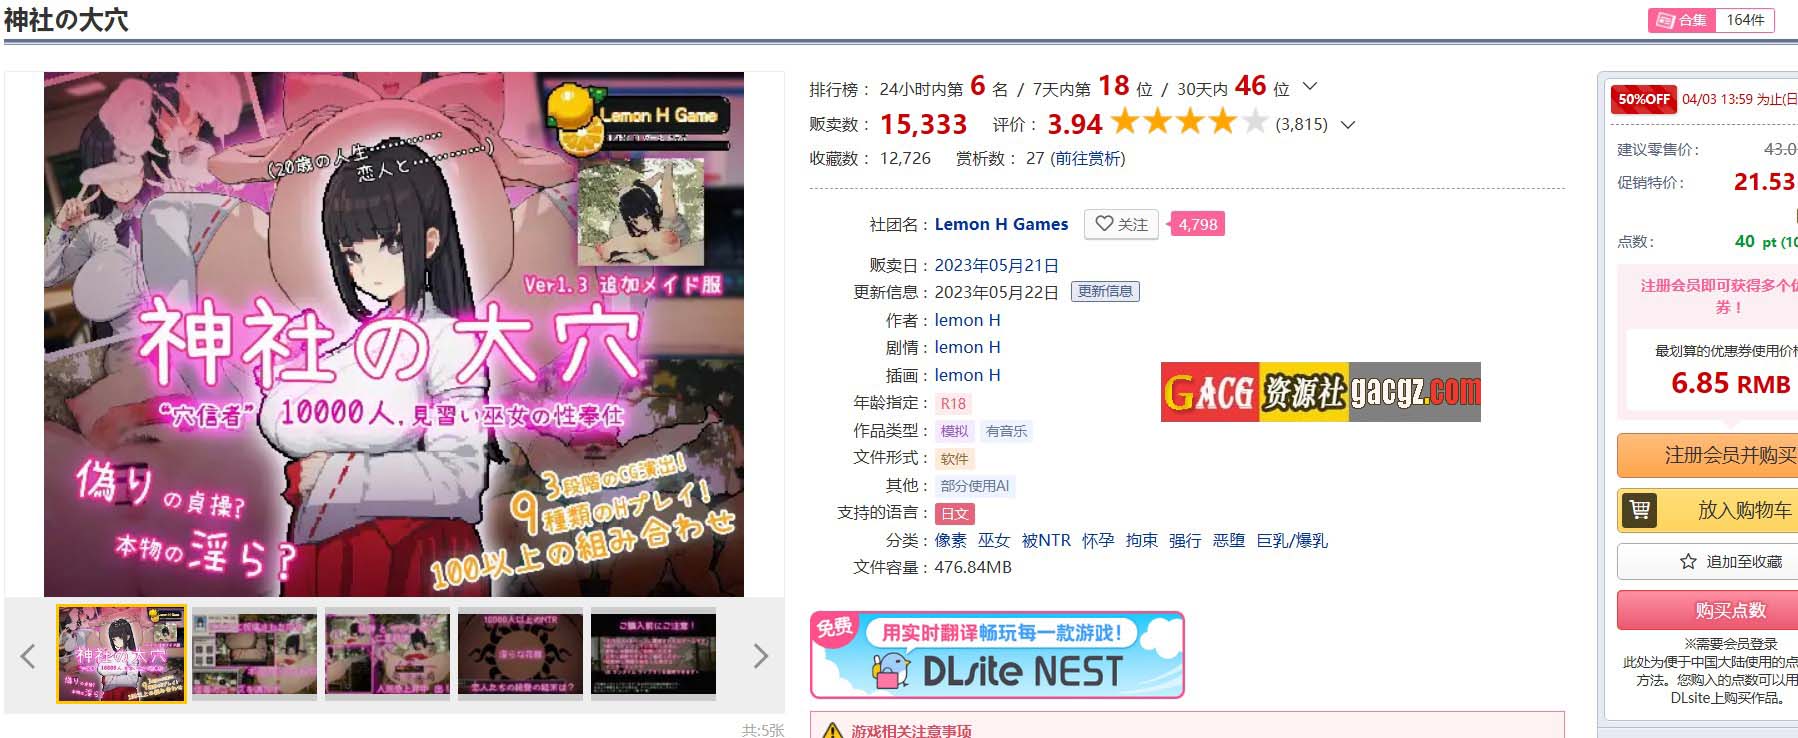The height and width of the screenshot is (738, 1798).
Task: Click the star icon beside 追加至收藏
Action: click(1688, 562)
